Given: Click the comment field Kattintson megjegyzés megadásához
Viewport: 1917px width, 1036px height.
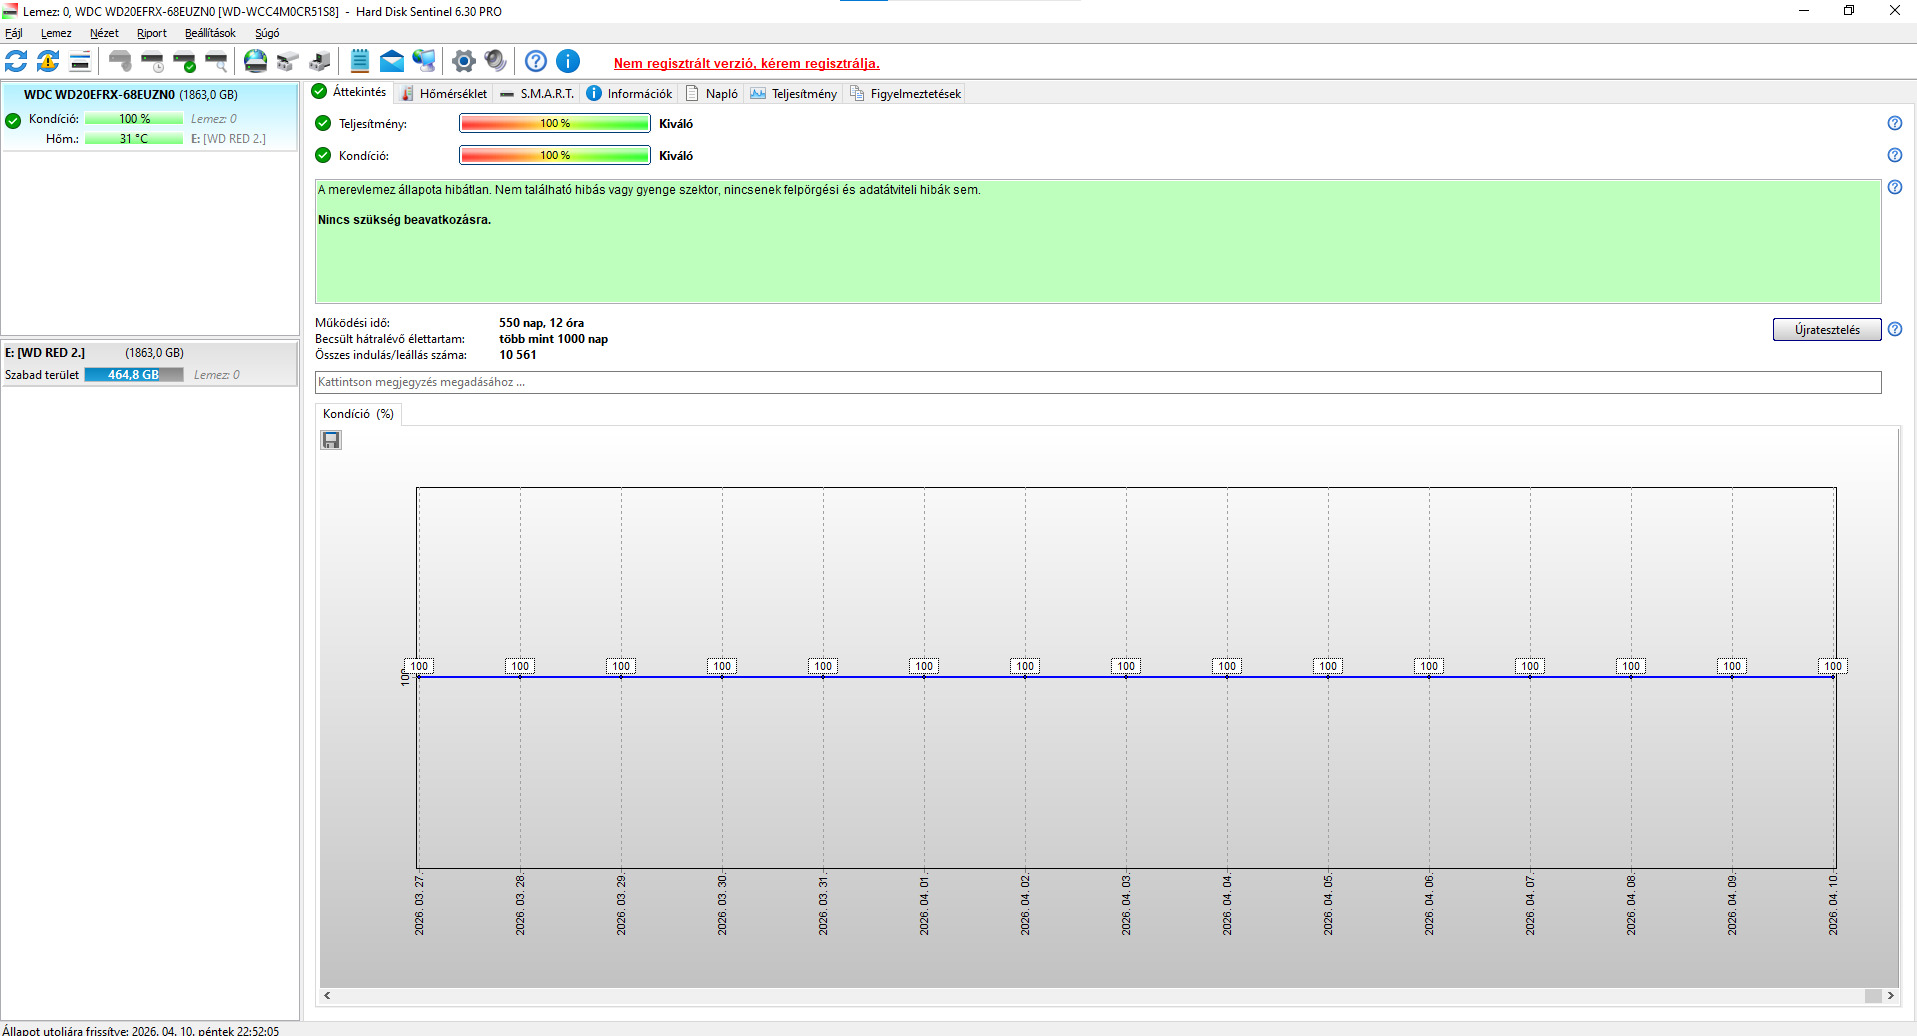Looking at the screenshot, I should click(1098, 382).
